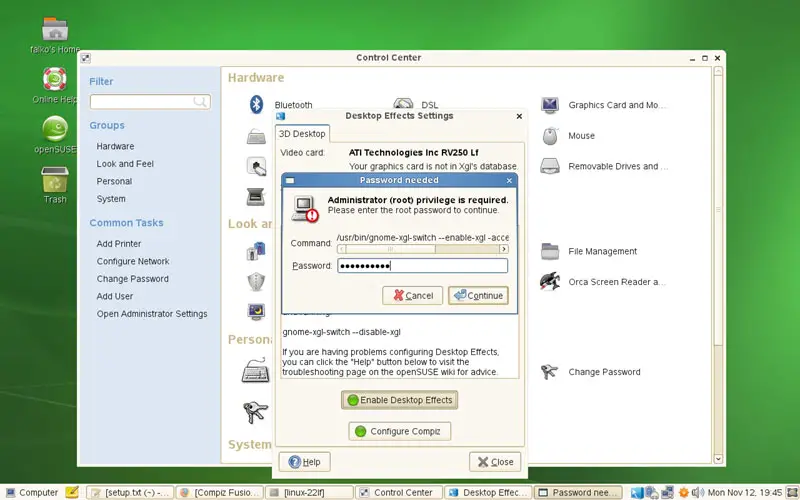
Task: Open the Mouse settings icon
Action: pyautogui.click(x=549, y=136)
